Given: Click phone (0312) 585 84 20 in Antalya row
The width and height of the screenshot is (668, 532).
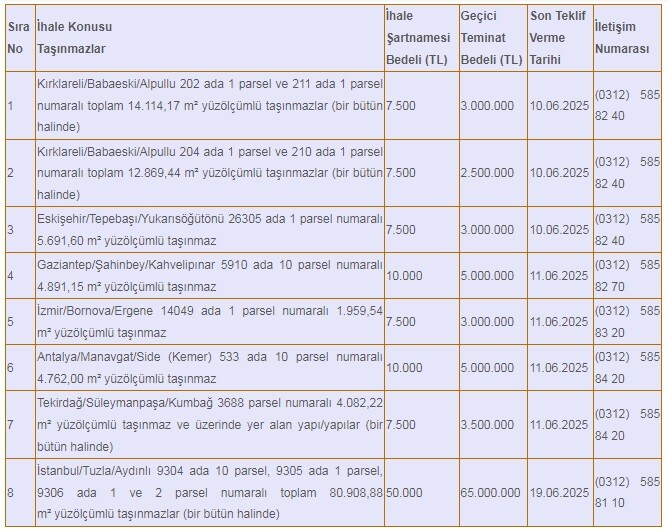Looking at the screenshot, I should pos(627,368).
